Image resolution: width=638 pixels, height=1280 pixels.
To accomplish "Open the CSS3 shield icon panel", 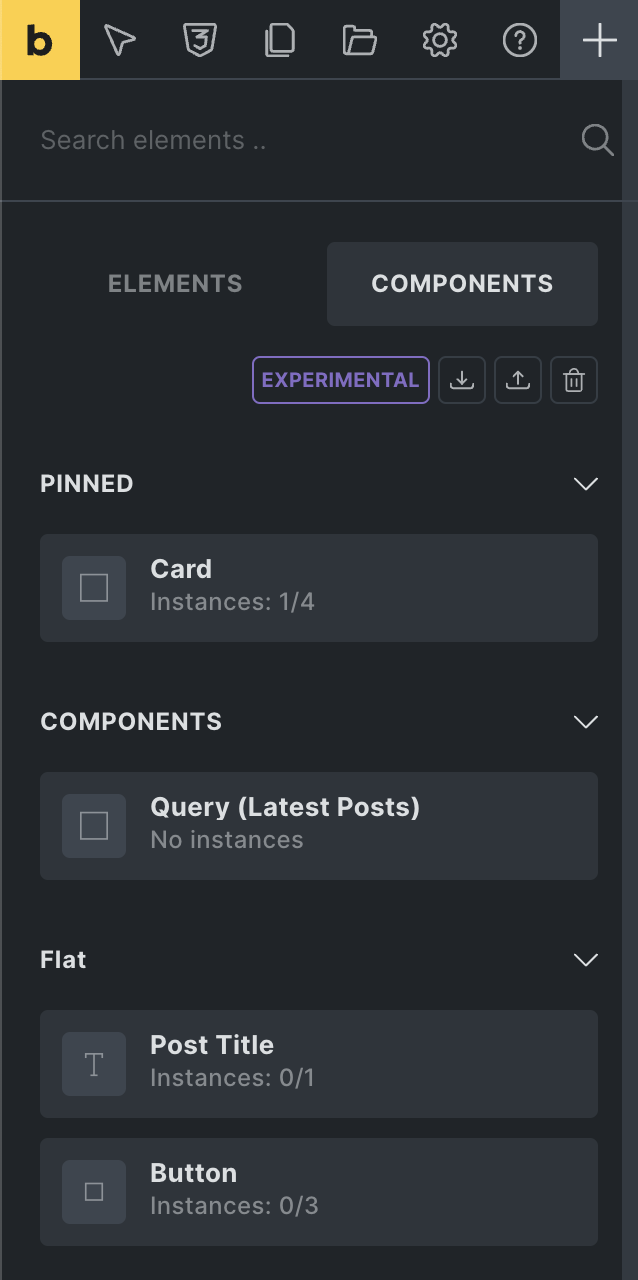I will coord(200,40).
